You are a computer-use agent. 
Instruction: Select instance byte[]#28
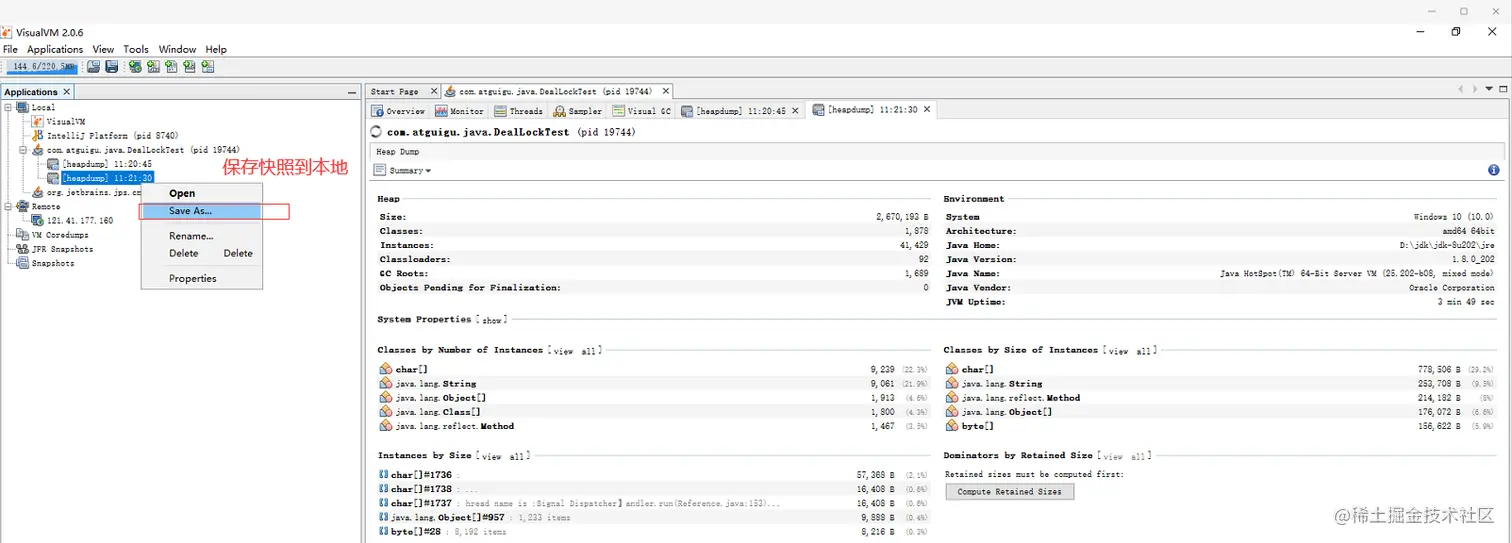tap(415, 532)
